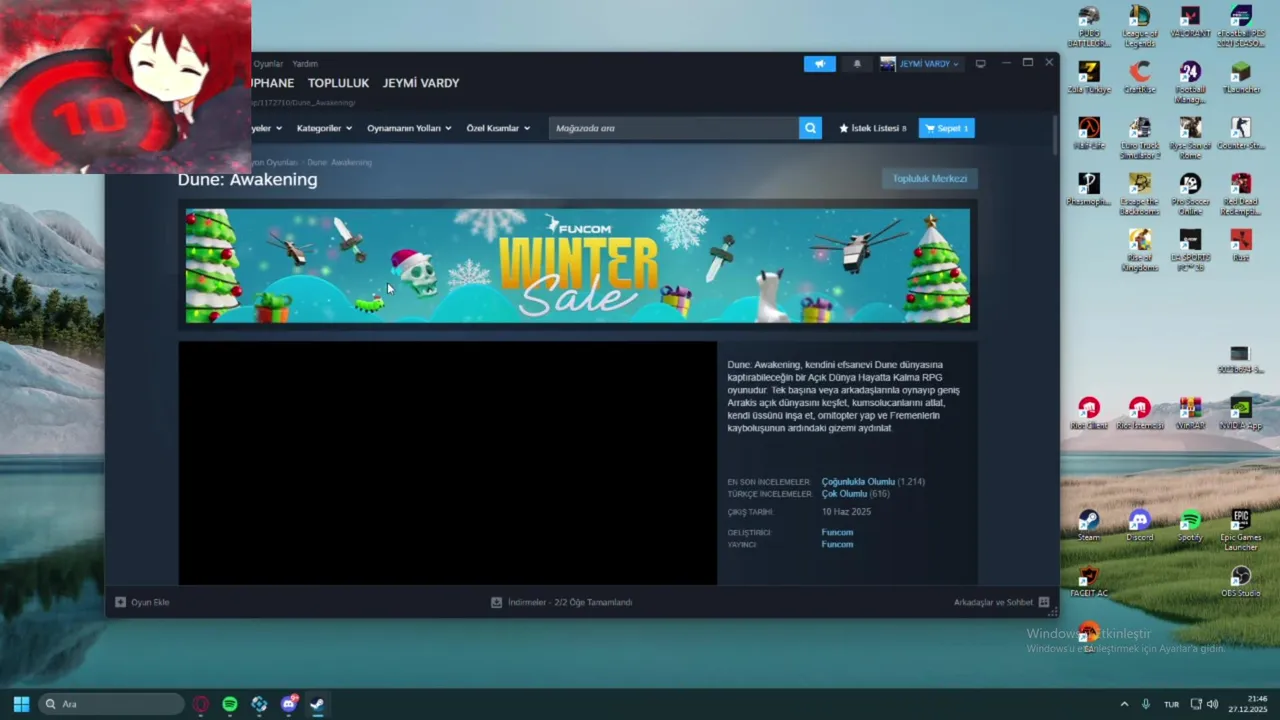Open Çok Olumlu Turkish reviews link
Screen dimensions: 1280x720
(844, 494)
